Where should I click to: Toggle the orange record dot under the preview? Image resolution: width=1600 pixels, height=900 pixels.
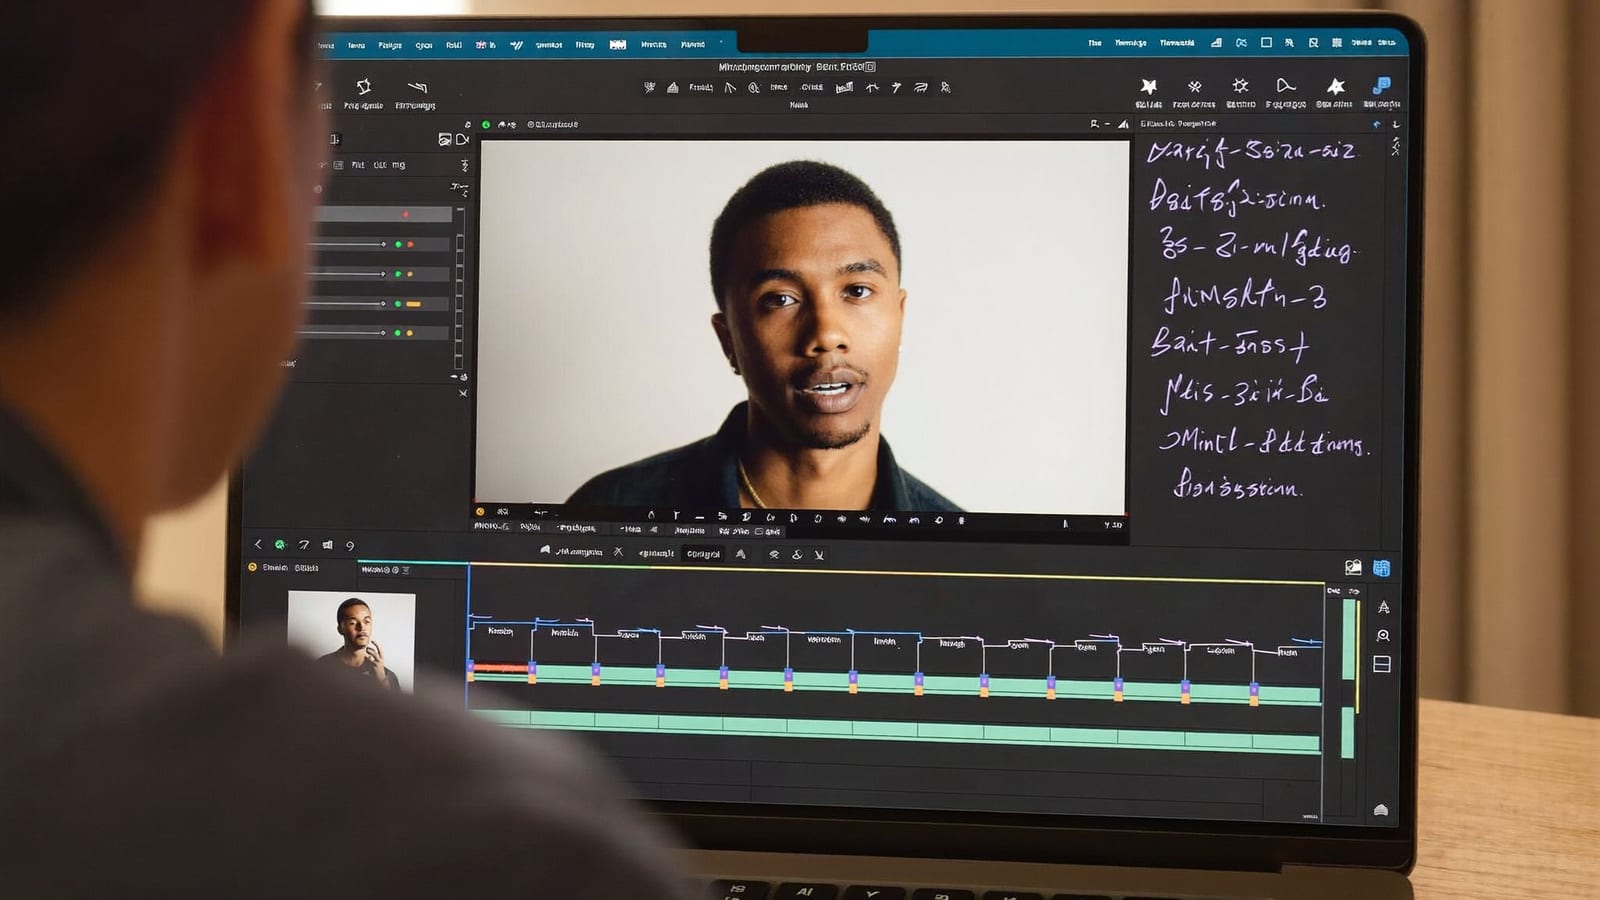pyautogui.click(x=480, y=512)
